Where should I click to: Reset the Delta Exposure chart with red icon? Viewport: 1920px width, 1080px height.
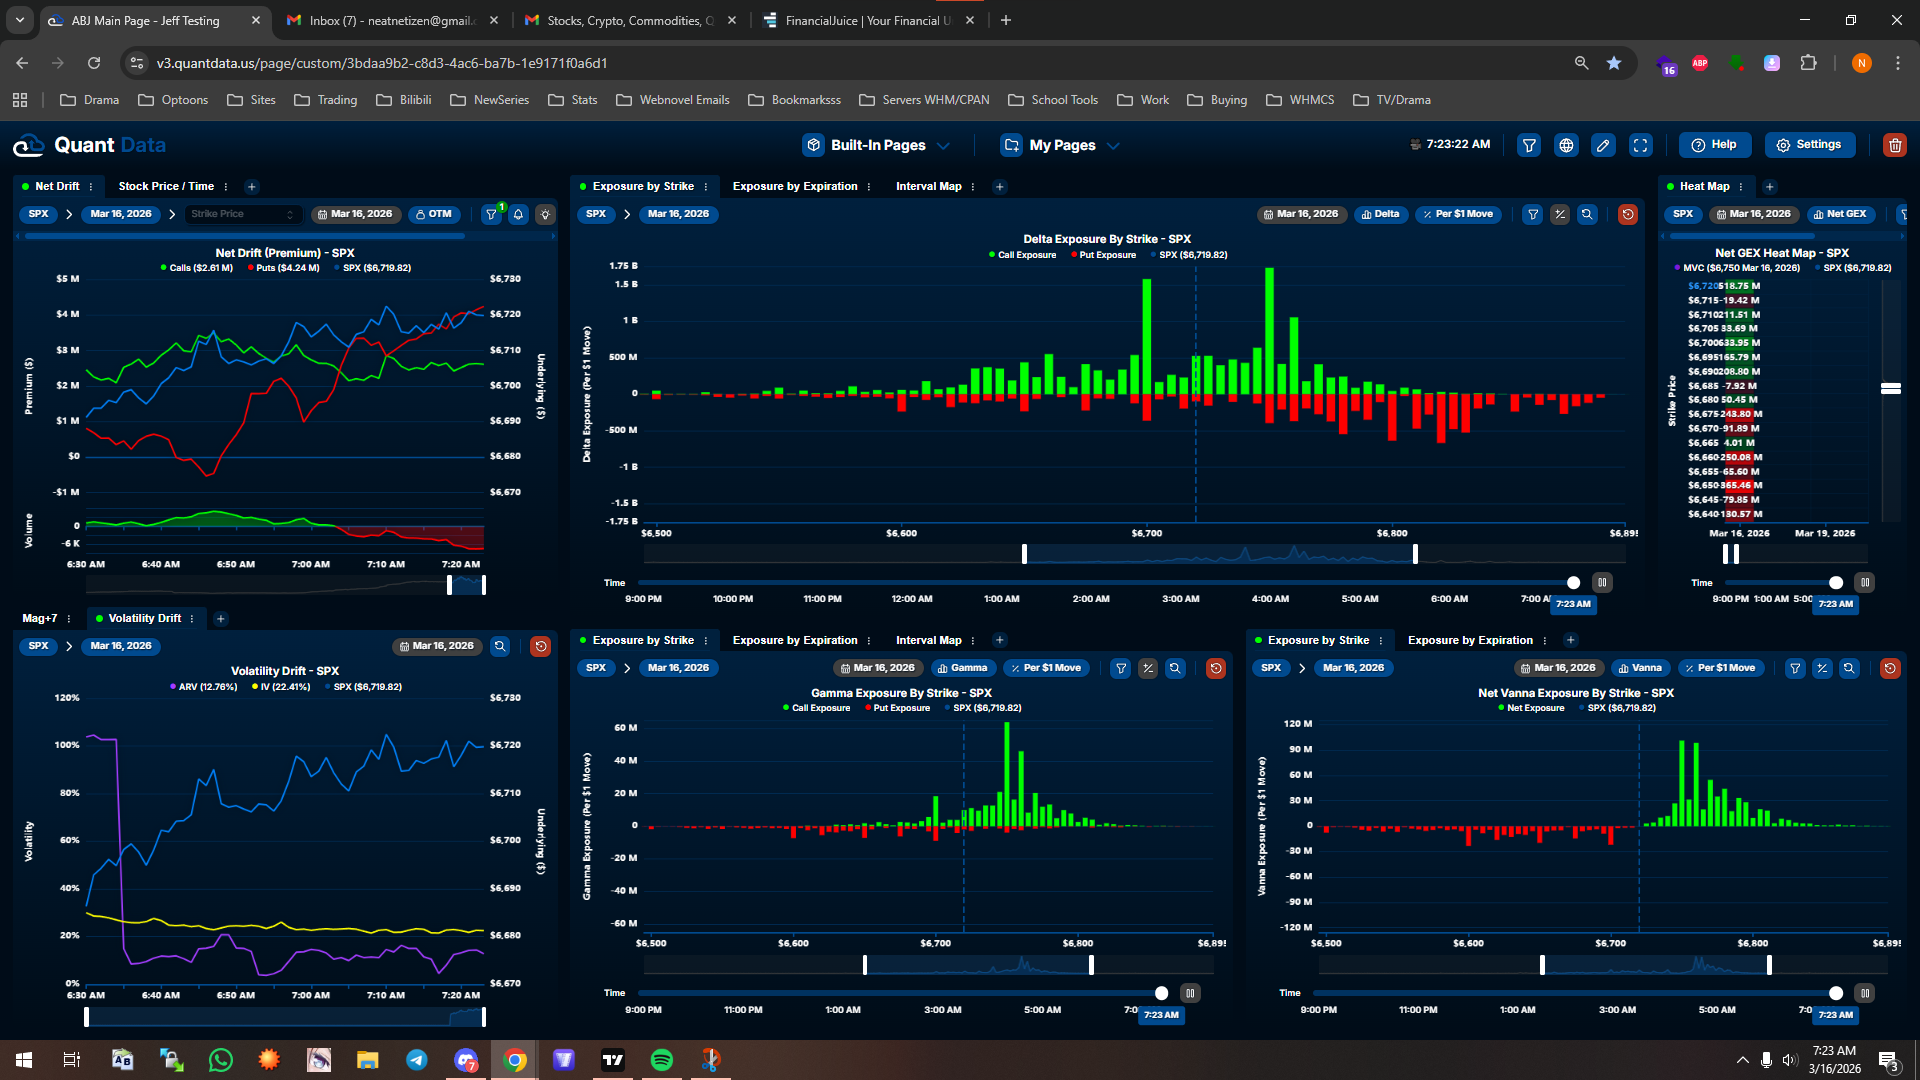point(1627,214)
